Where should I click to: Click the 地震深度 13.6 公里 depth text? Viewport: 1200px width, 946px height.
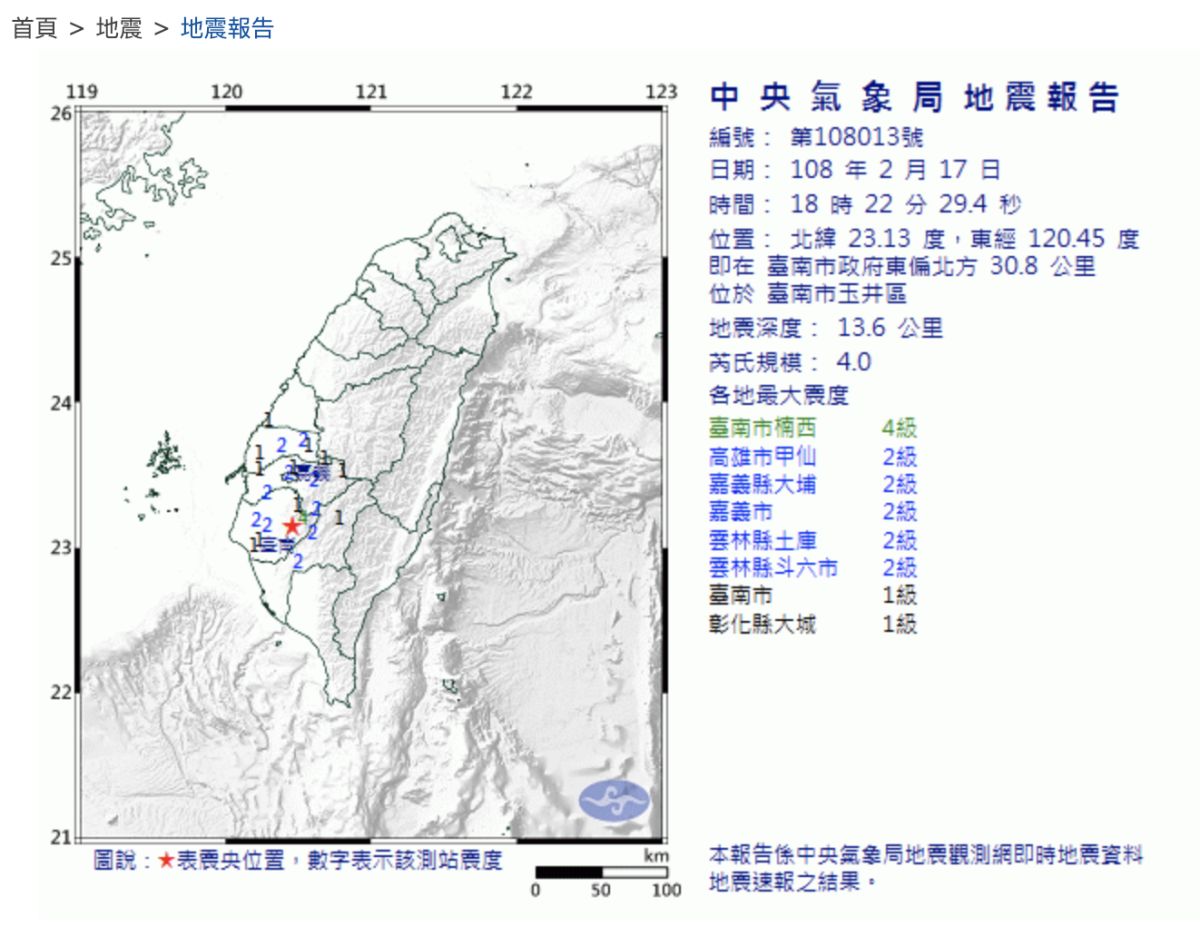825,329
